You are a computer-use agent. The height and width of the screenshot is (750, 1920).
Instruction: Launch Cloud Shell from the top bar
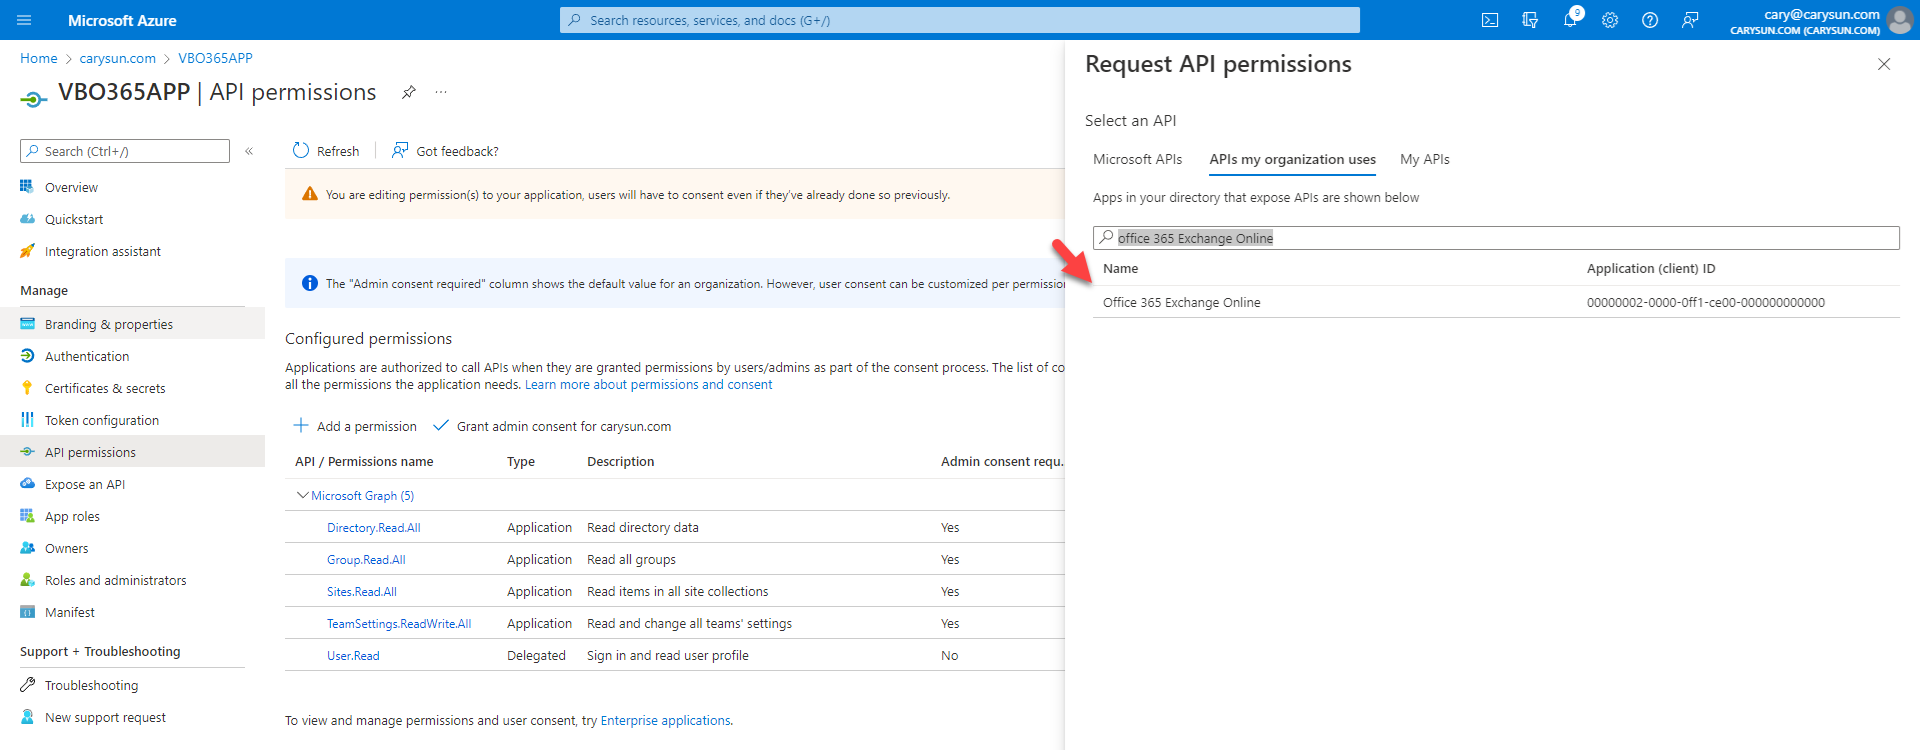click(1490, 20)
